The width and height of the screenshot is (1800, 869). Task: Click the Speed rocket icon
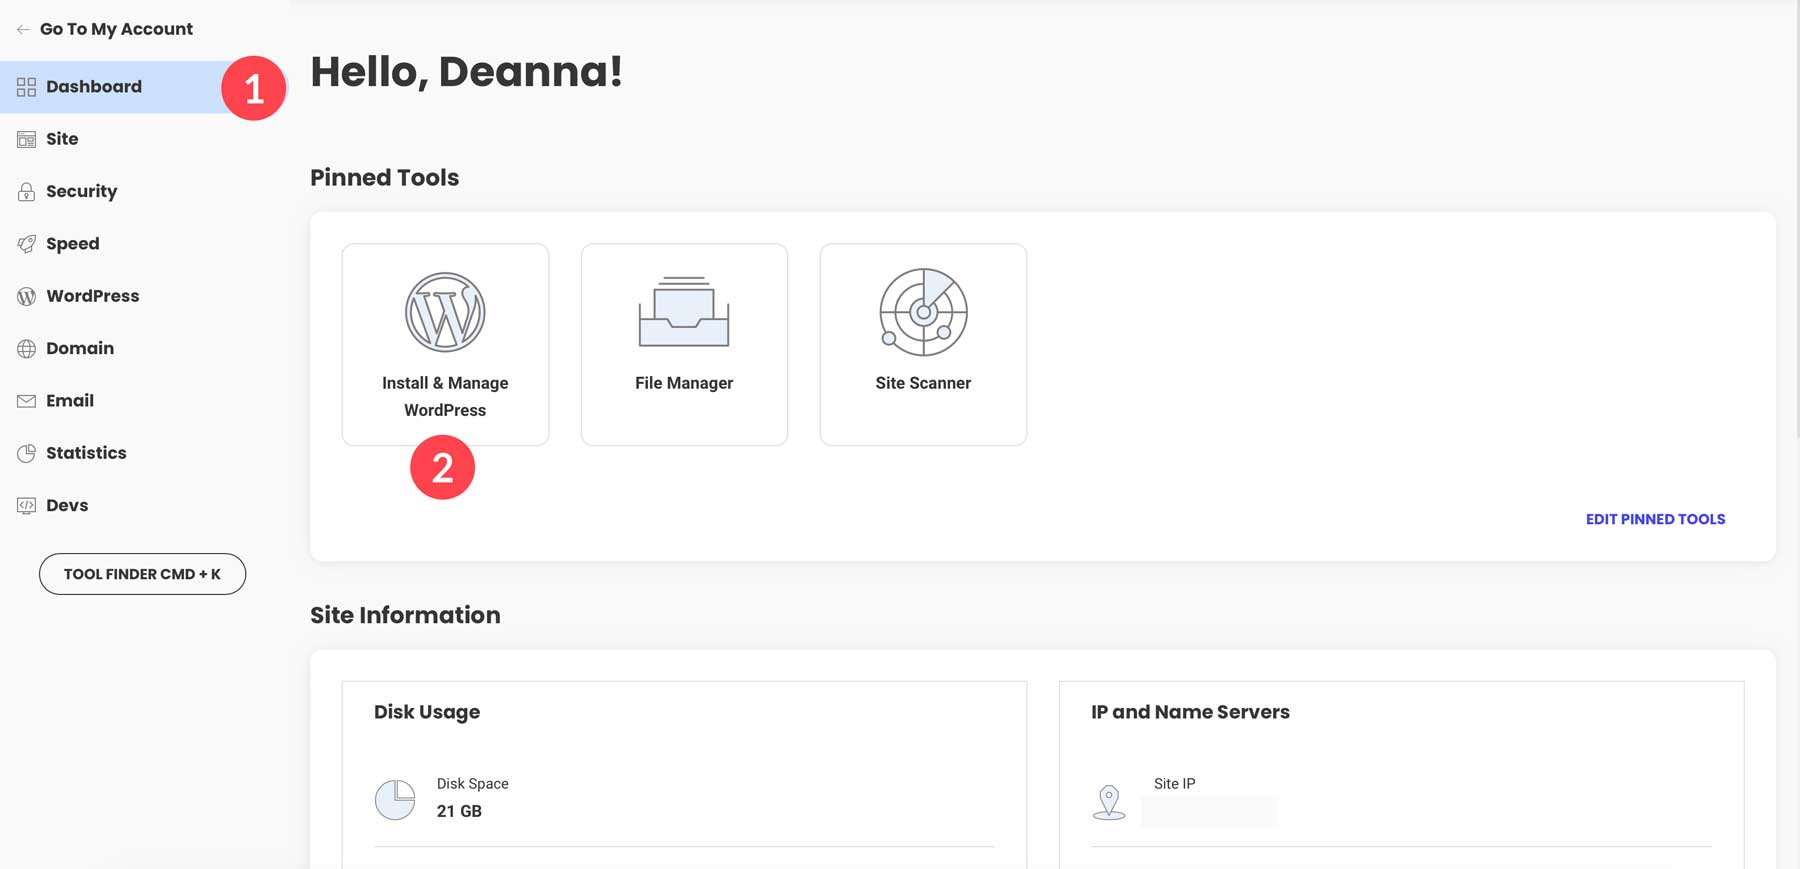click(x=27, y=244)
